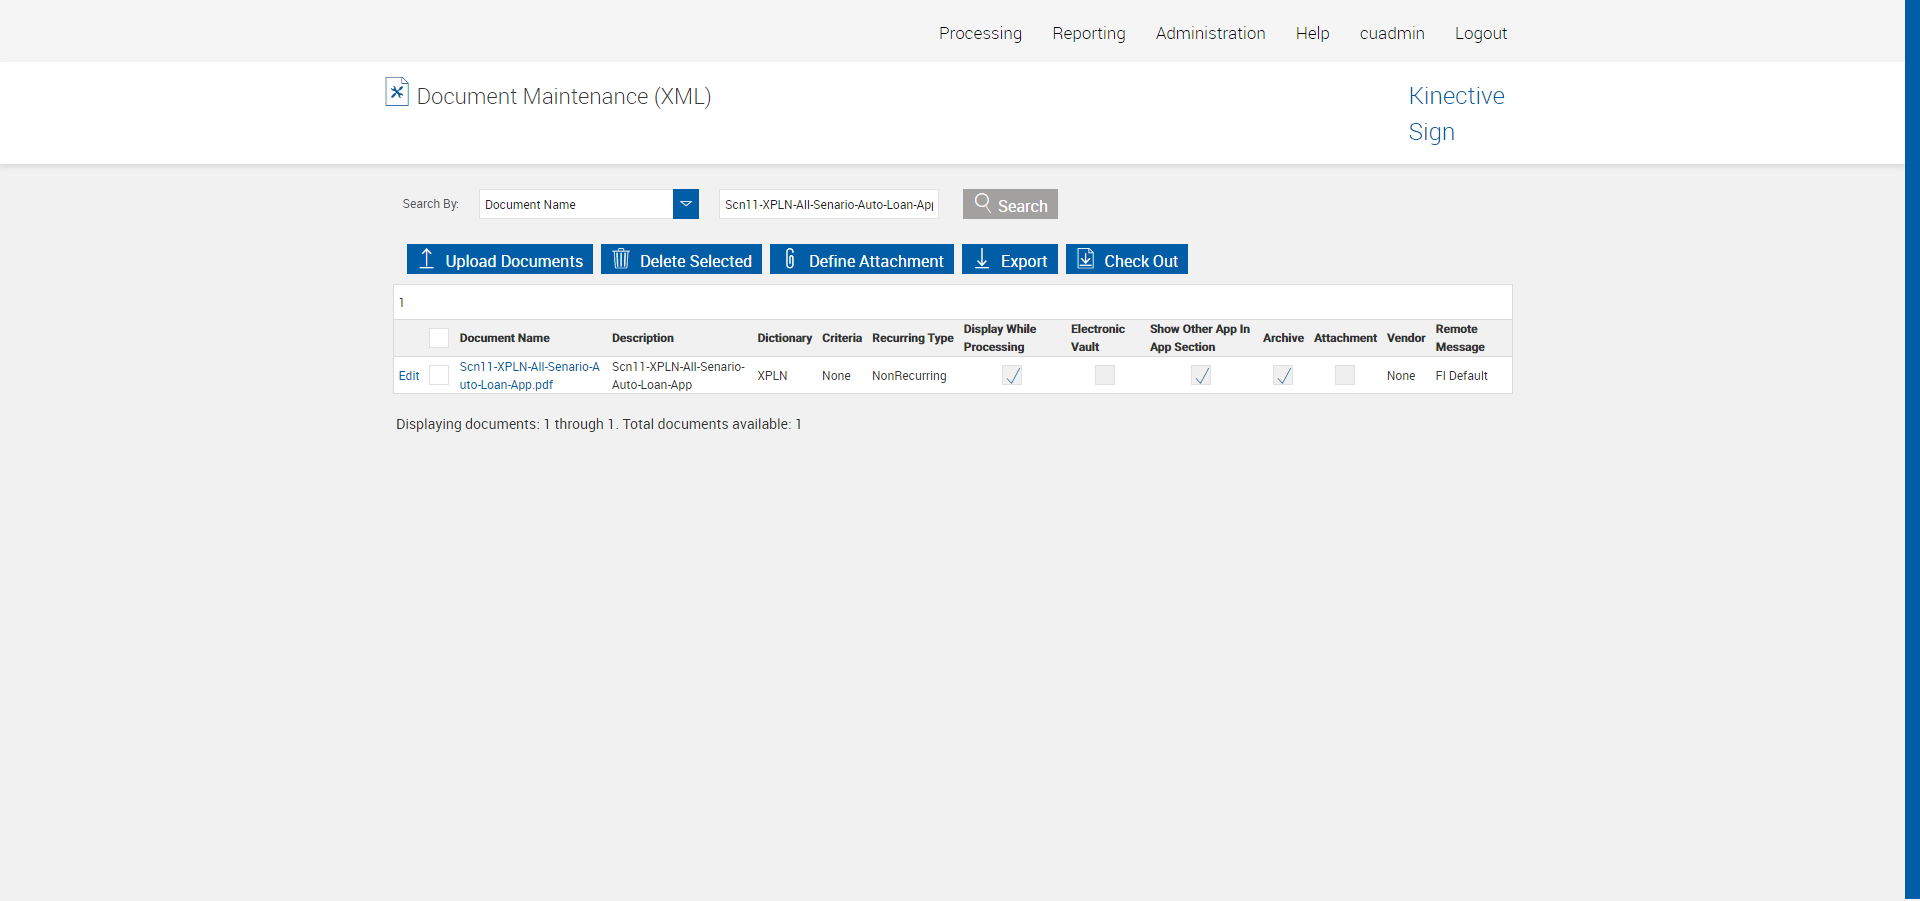This screenshot has height=901, width=1920.
Task: Toggle the Electronic Vault checkbox
Action: (x=1105, y=375)
